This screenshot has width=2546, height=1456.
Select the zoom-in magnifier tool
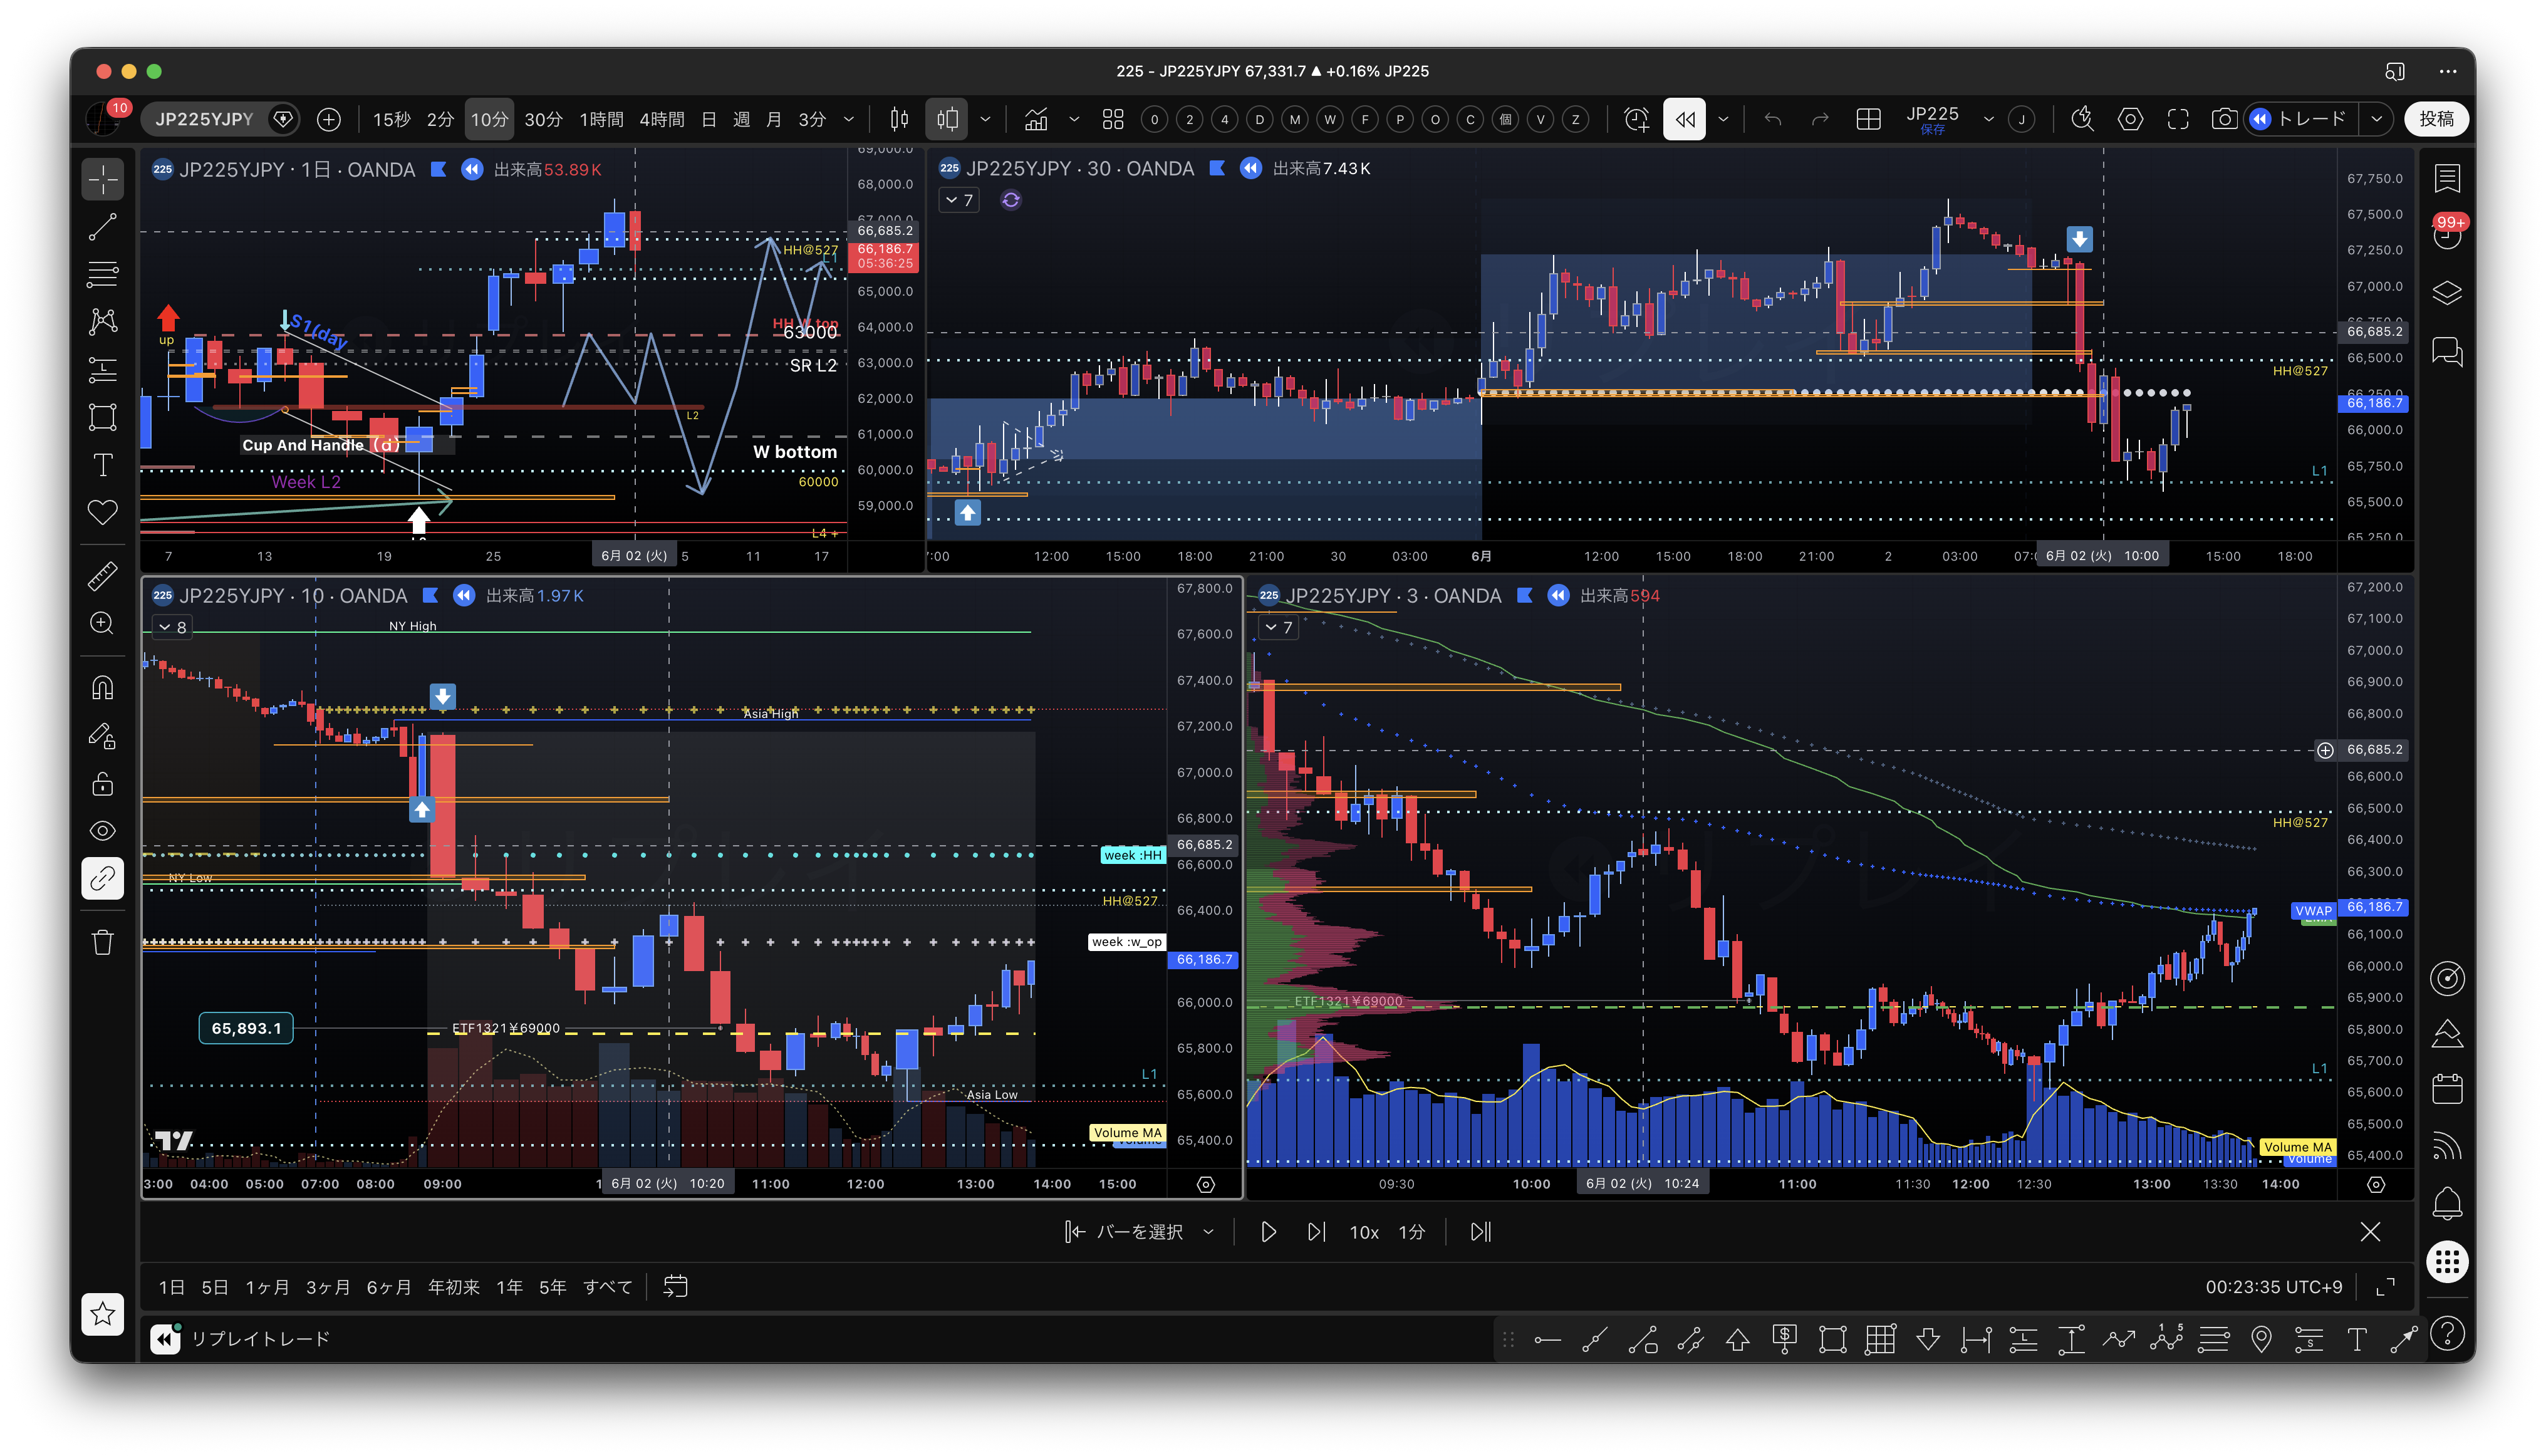pos(103,623)
